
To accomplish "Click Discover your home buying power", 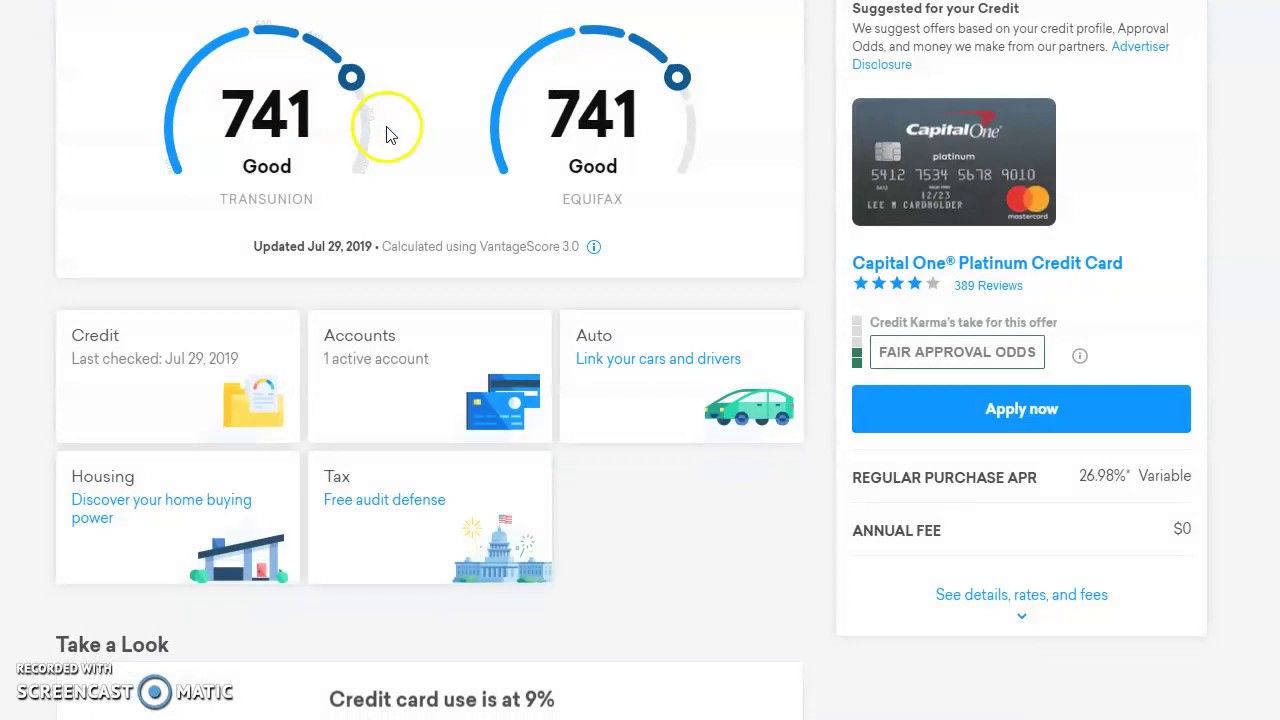I will (x=161, y=509).
